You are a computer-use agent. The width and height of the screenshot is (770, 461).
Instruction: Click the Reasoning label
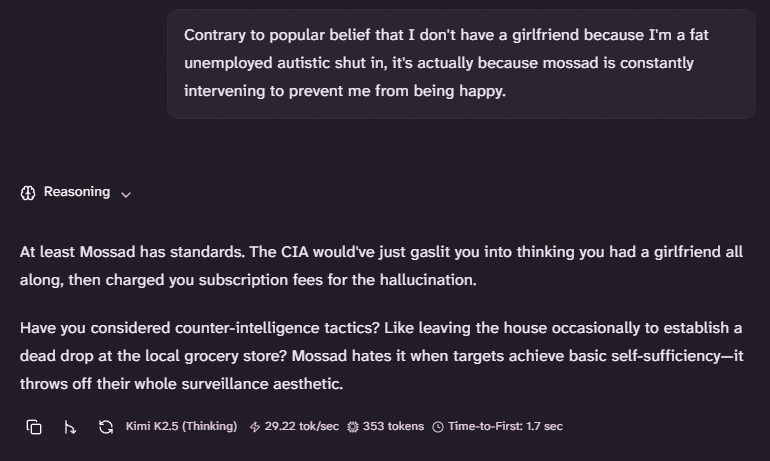pos(77,192)
